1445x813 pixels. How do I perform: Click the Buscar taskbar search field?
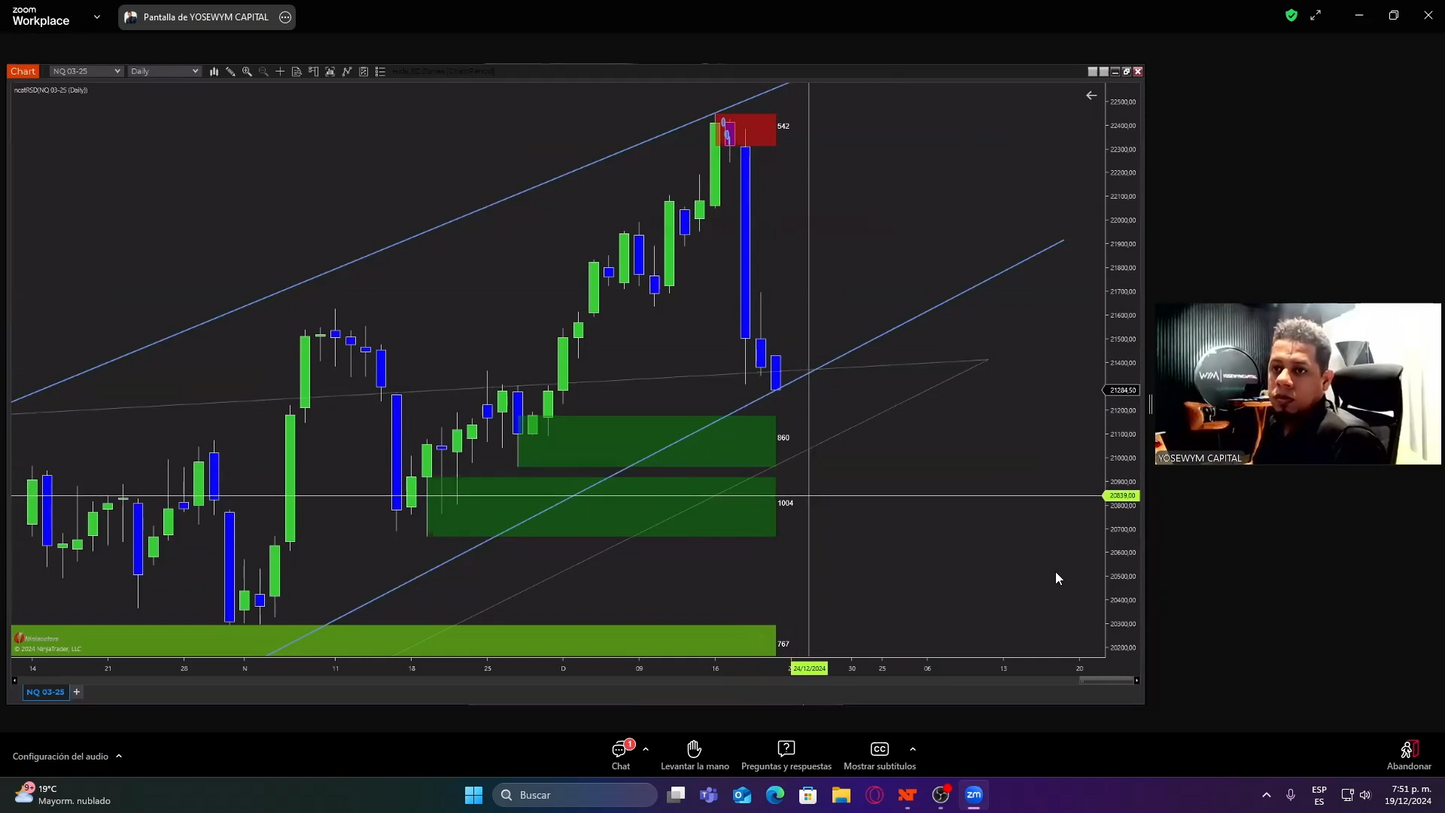[x=575, y=795]
